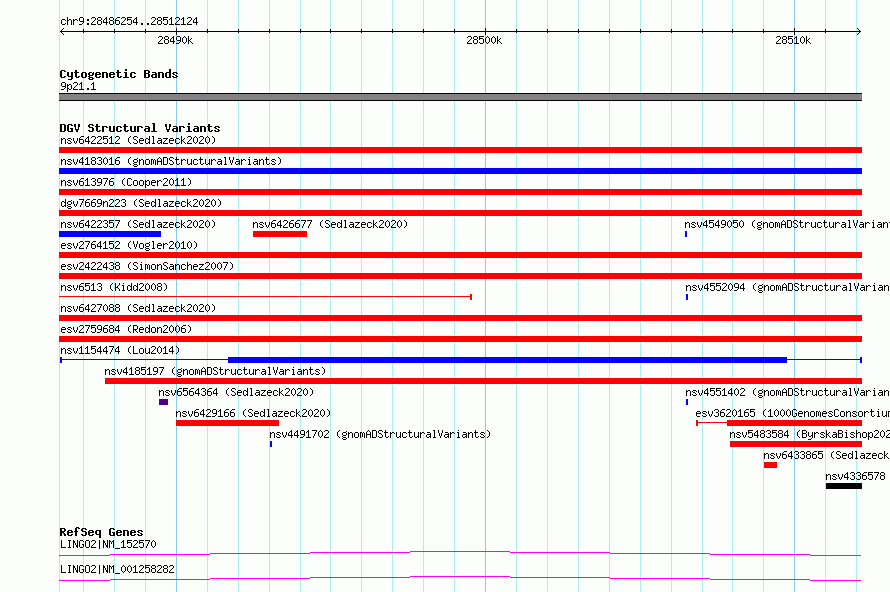Screen dimensions: 890x592
Task: Click the small blue nsv4491702 marker
Action: 271,444
